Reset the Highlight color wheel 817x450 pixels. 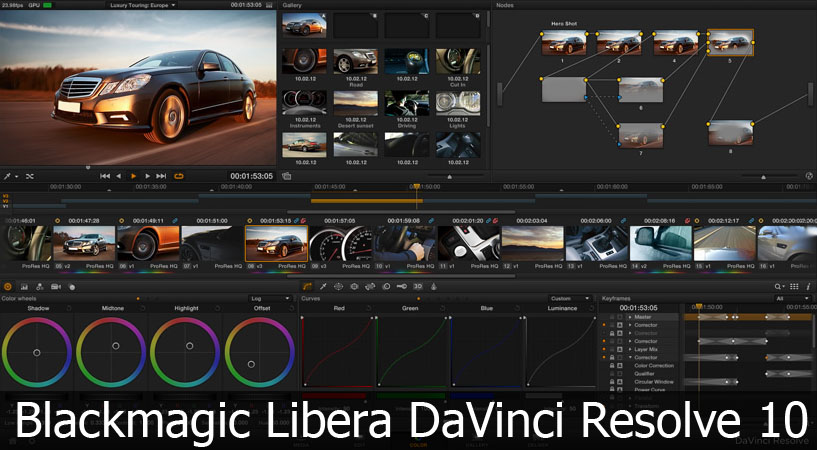coord(217,308)
